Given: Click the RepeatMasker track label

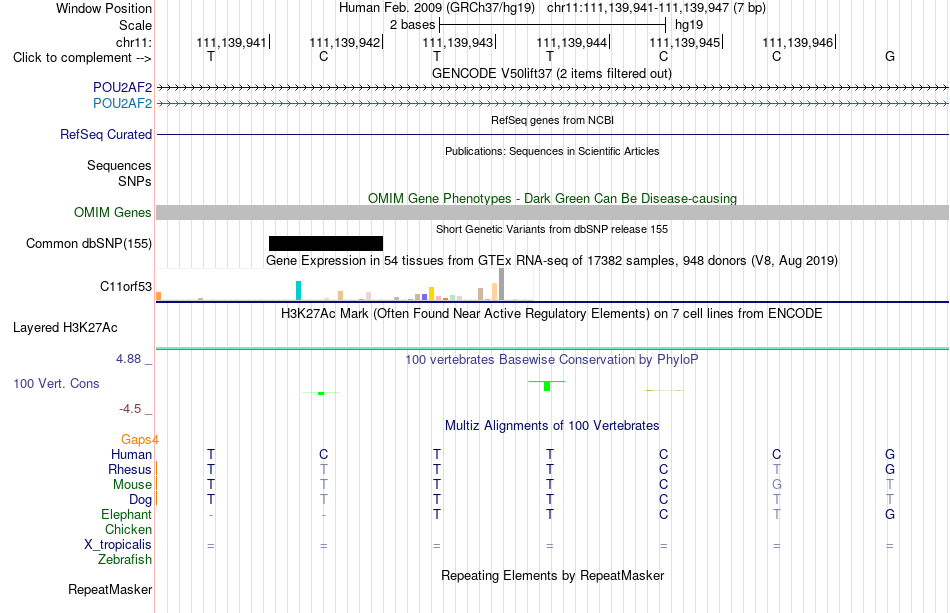Looking at the screenshot, I should 110,589.
